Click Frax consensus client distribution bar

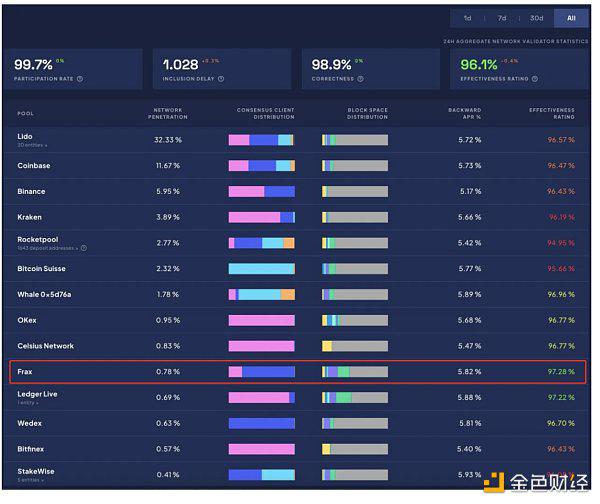pyautogui.click(x=262, y=372)
